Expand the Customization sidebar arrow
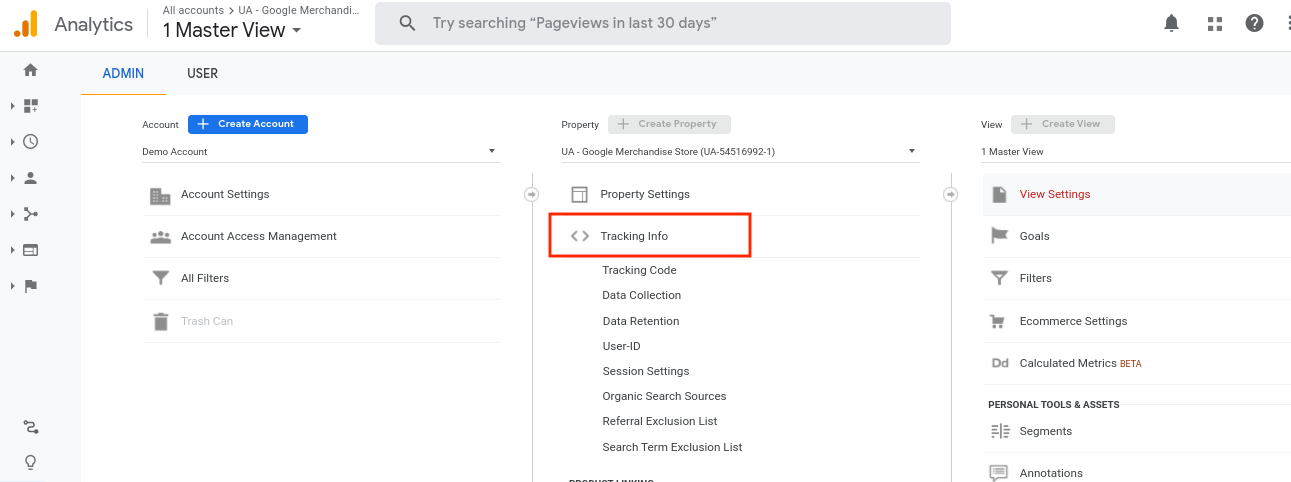The image size is (1291, 482). [12, 106]
